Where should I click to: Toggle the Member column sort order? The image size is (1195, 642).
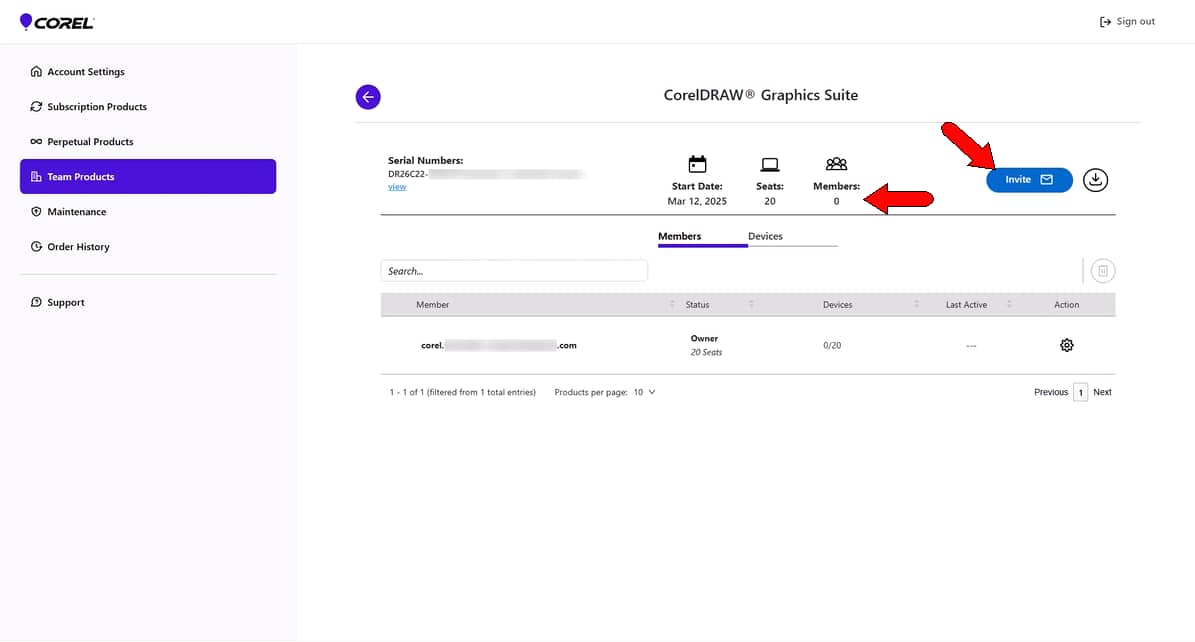click(672, 304)
